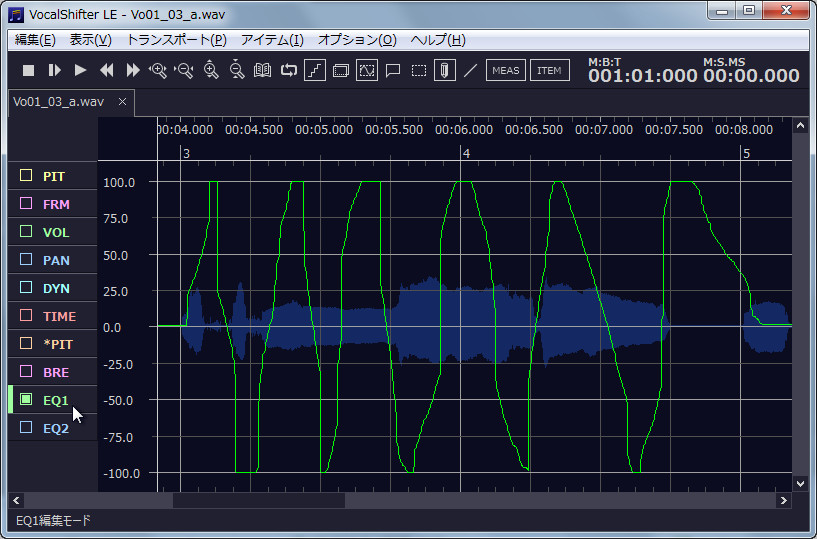This screenshot has width=817, height=539.
Task: Toggle the VOL checkbox
Action: (26, 231)
